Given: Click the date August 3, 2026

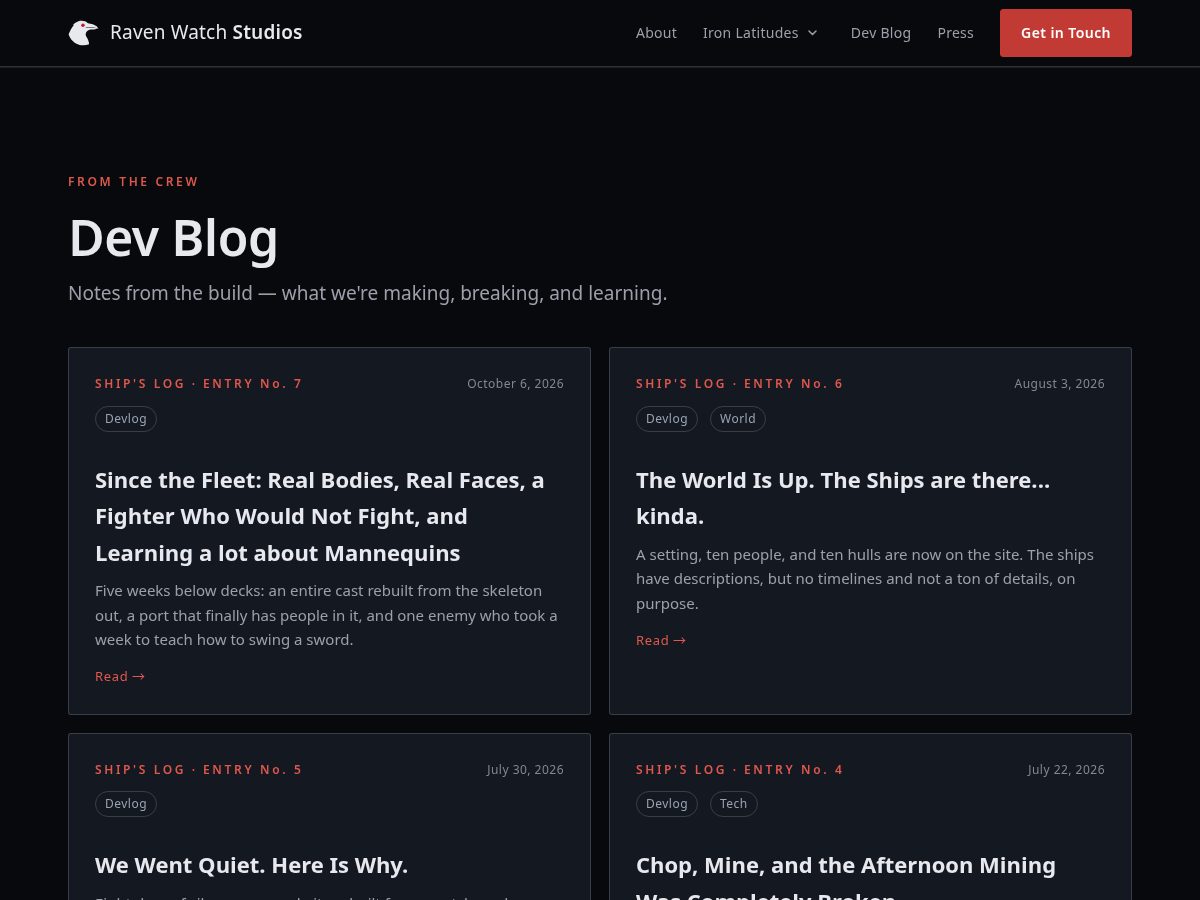Looking at the screenshot, I should 1059,384.
